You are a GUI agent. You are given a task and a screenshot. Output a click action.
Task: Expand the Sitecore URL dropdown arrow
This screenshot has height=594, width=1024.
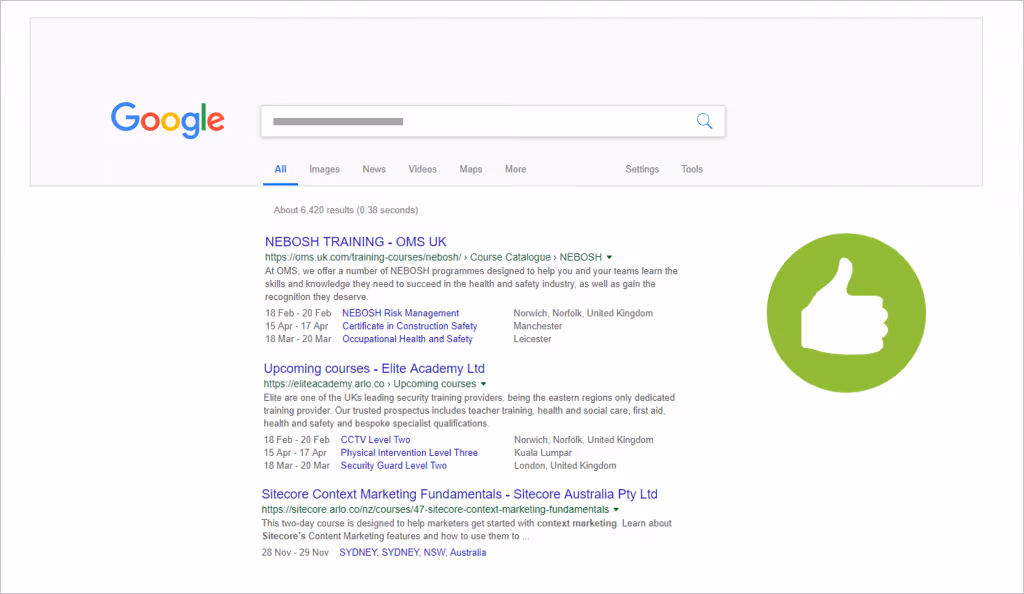coord(617,509)
